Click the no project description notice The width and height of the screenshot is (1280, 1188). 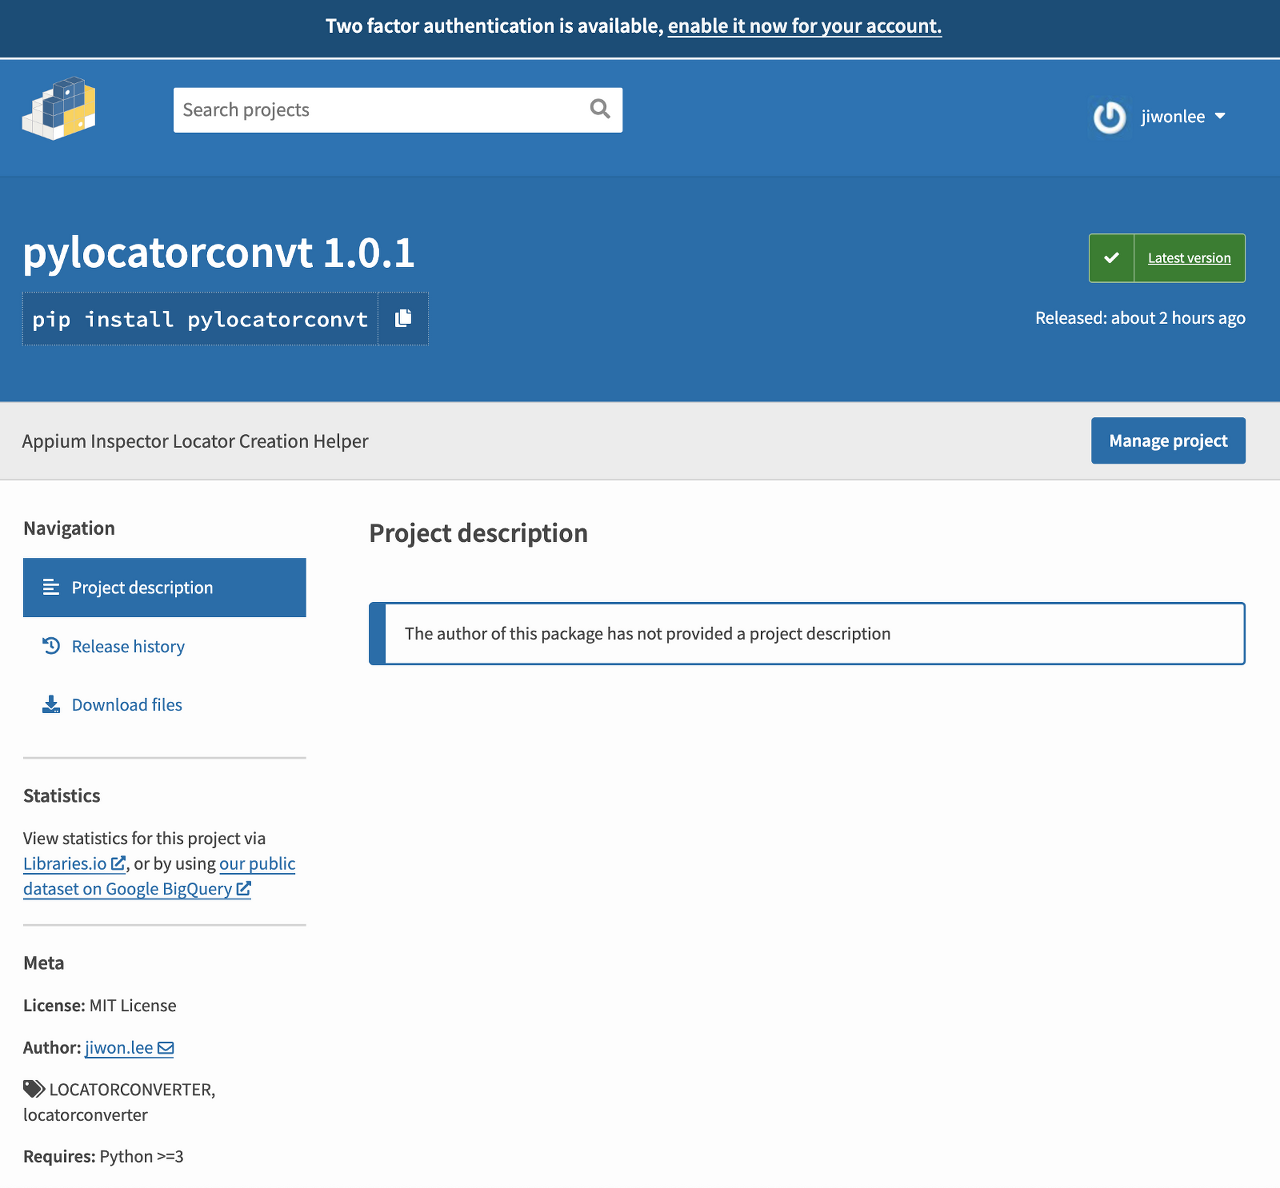[807, 633]
